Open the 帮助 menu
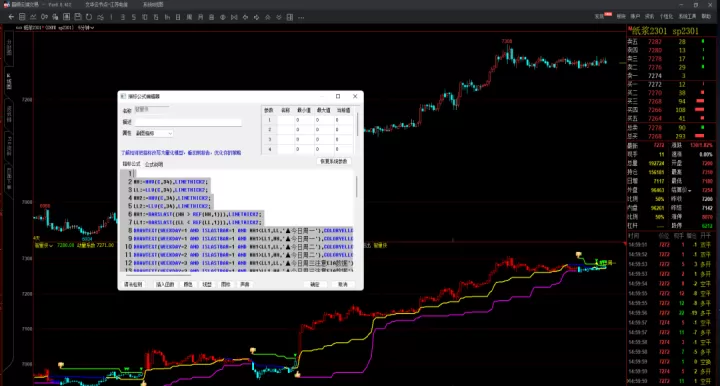Image resolution: width=720 pixels, height=386 pixels. pyautogui.click(x=706, y=17)
